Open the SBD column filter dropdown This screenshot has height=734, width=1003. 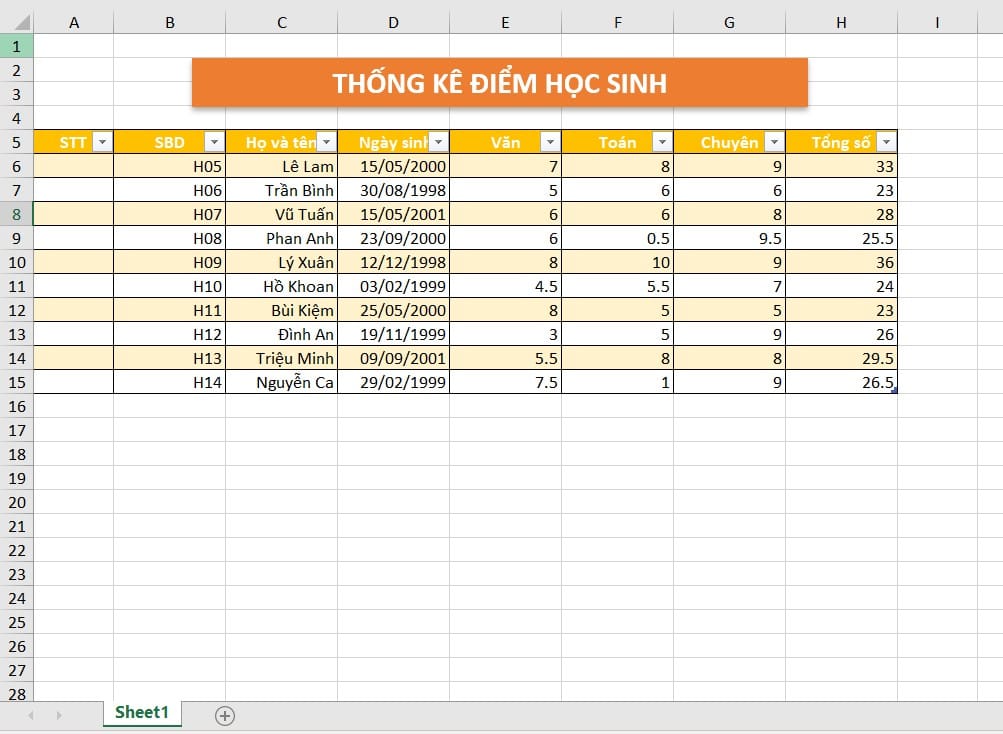click(214, 142)
